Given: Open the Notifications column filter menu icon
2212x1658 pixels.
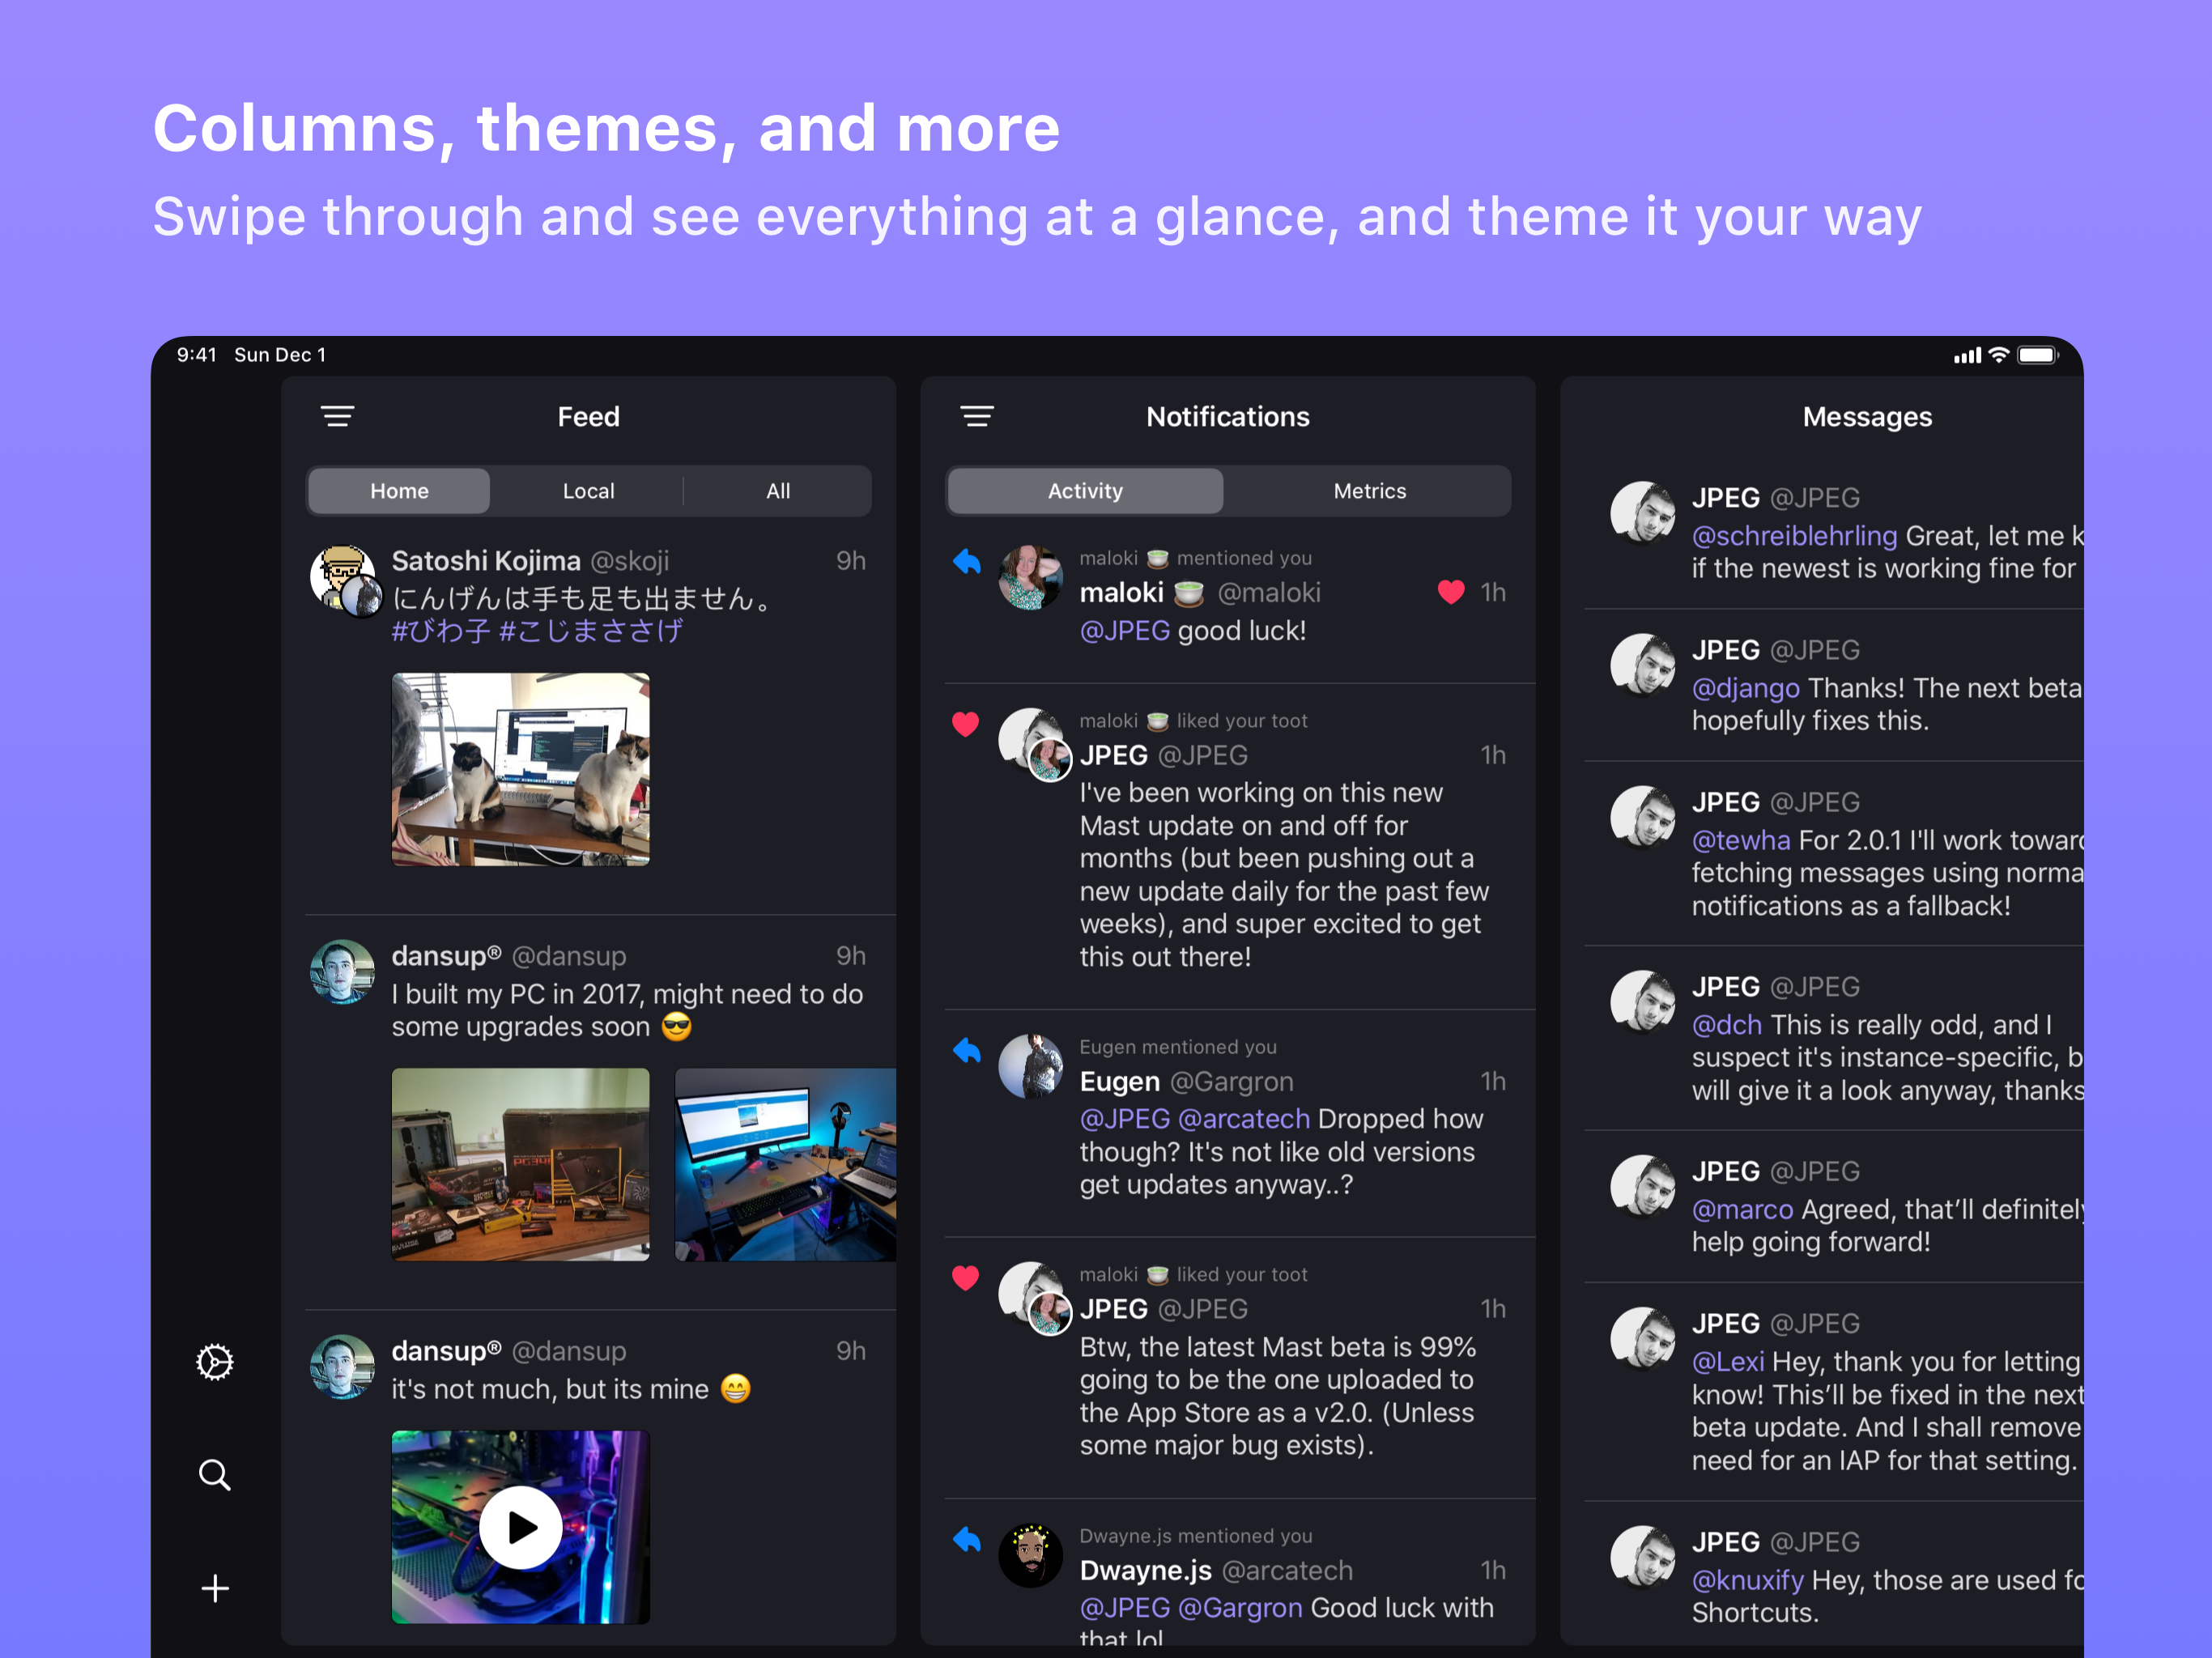Looking at the screenshot, I should coord(977,416).
